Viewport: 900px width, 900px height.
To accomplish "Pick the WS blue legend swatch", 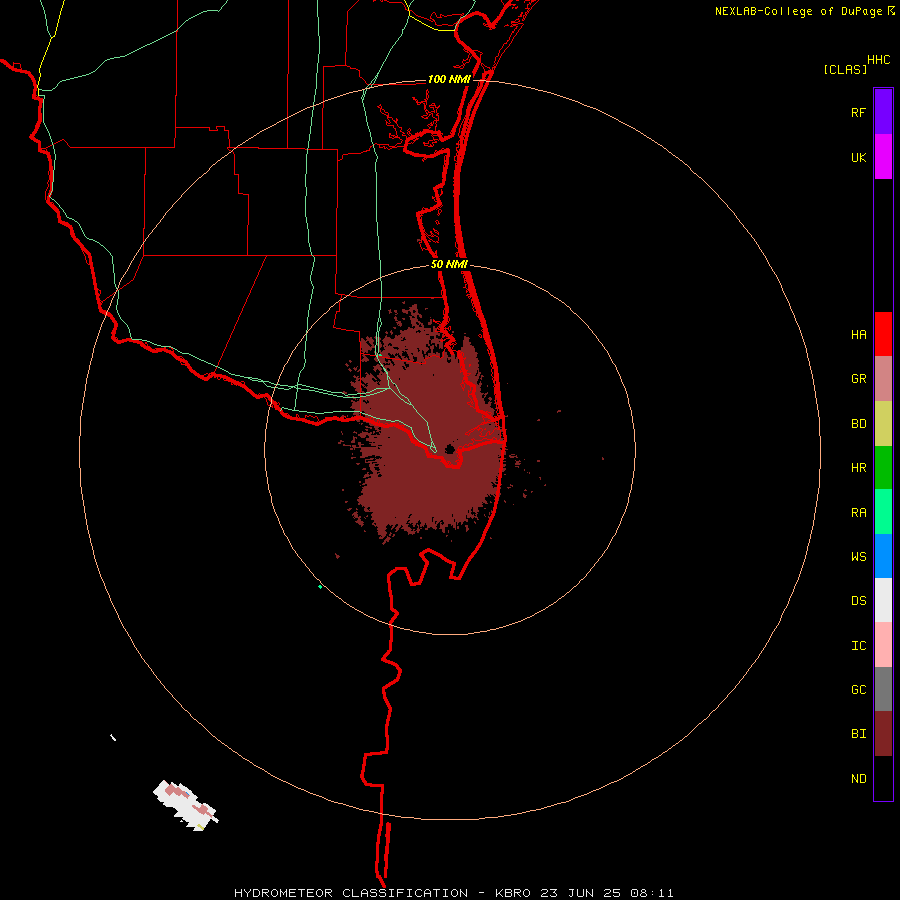I will (x=883, y=556).
